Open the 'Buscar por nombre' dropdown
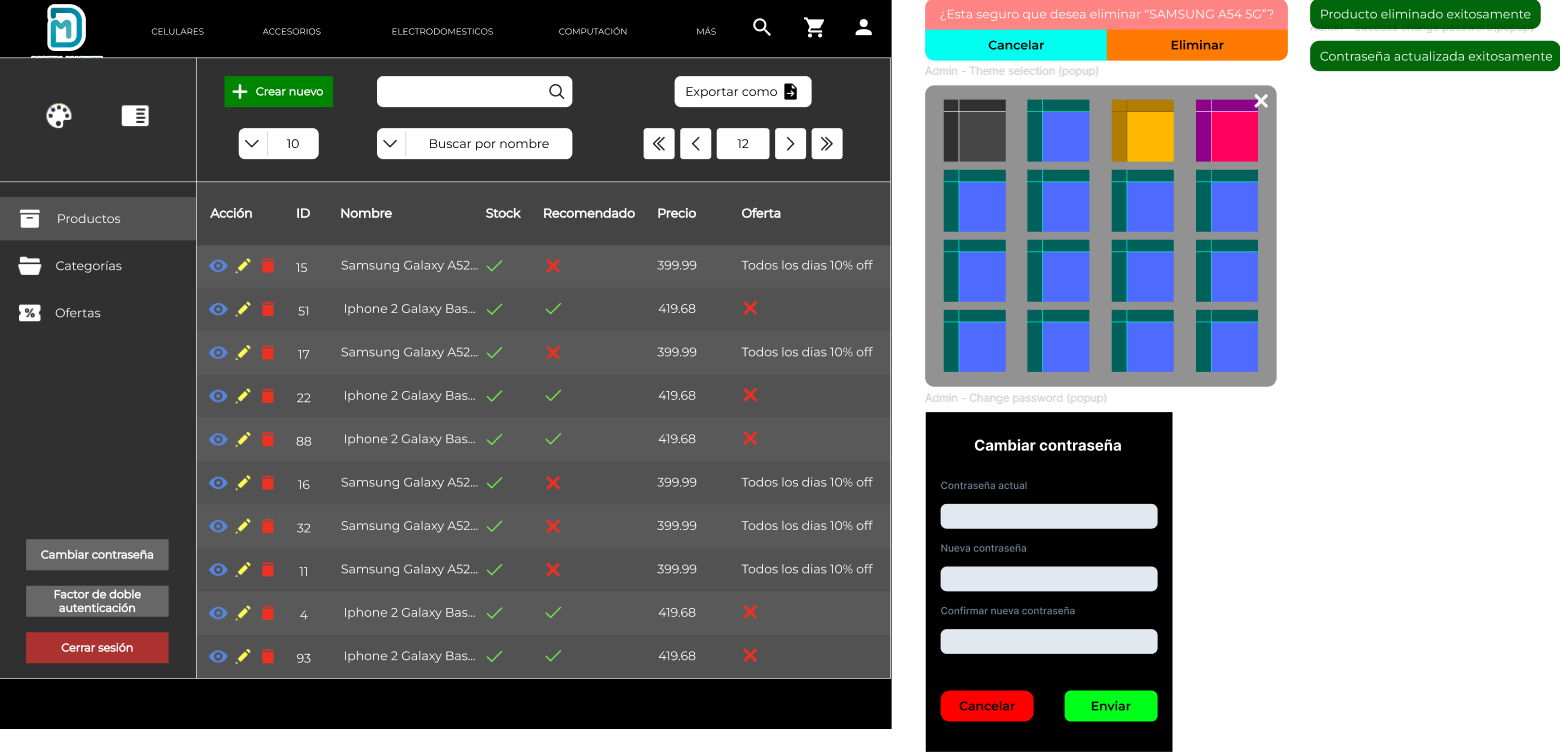Image resolution: width=1560 pixels, height=754 pixels. (475, 144)
